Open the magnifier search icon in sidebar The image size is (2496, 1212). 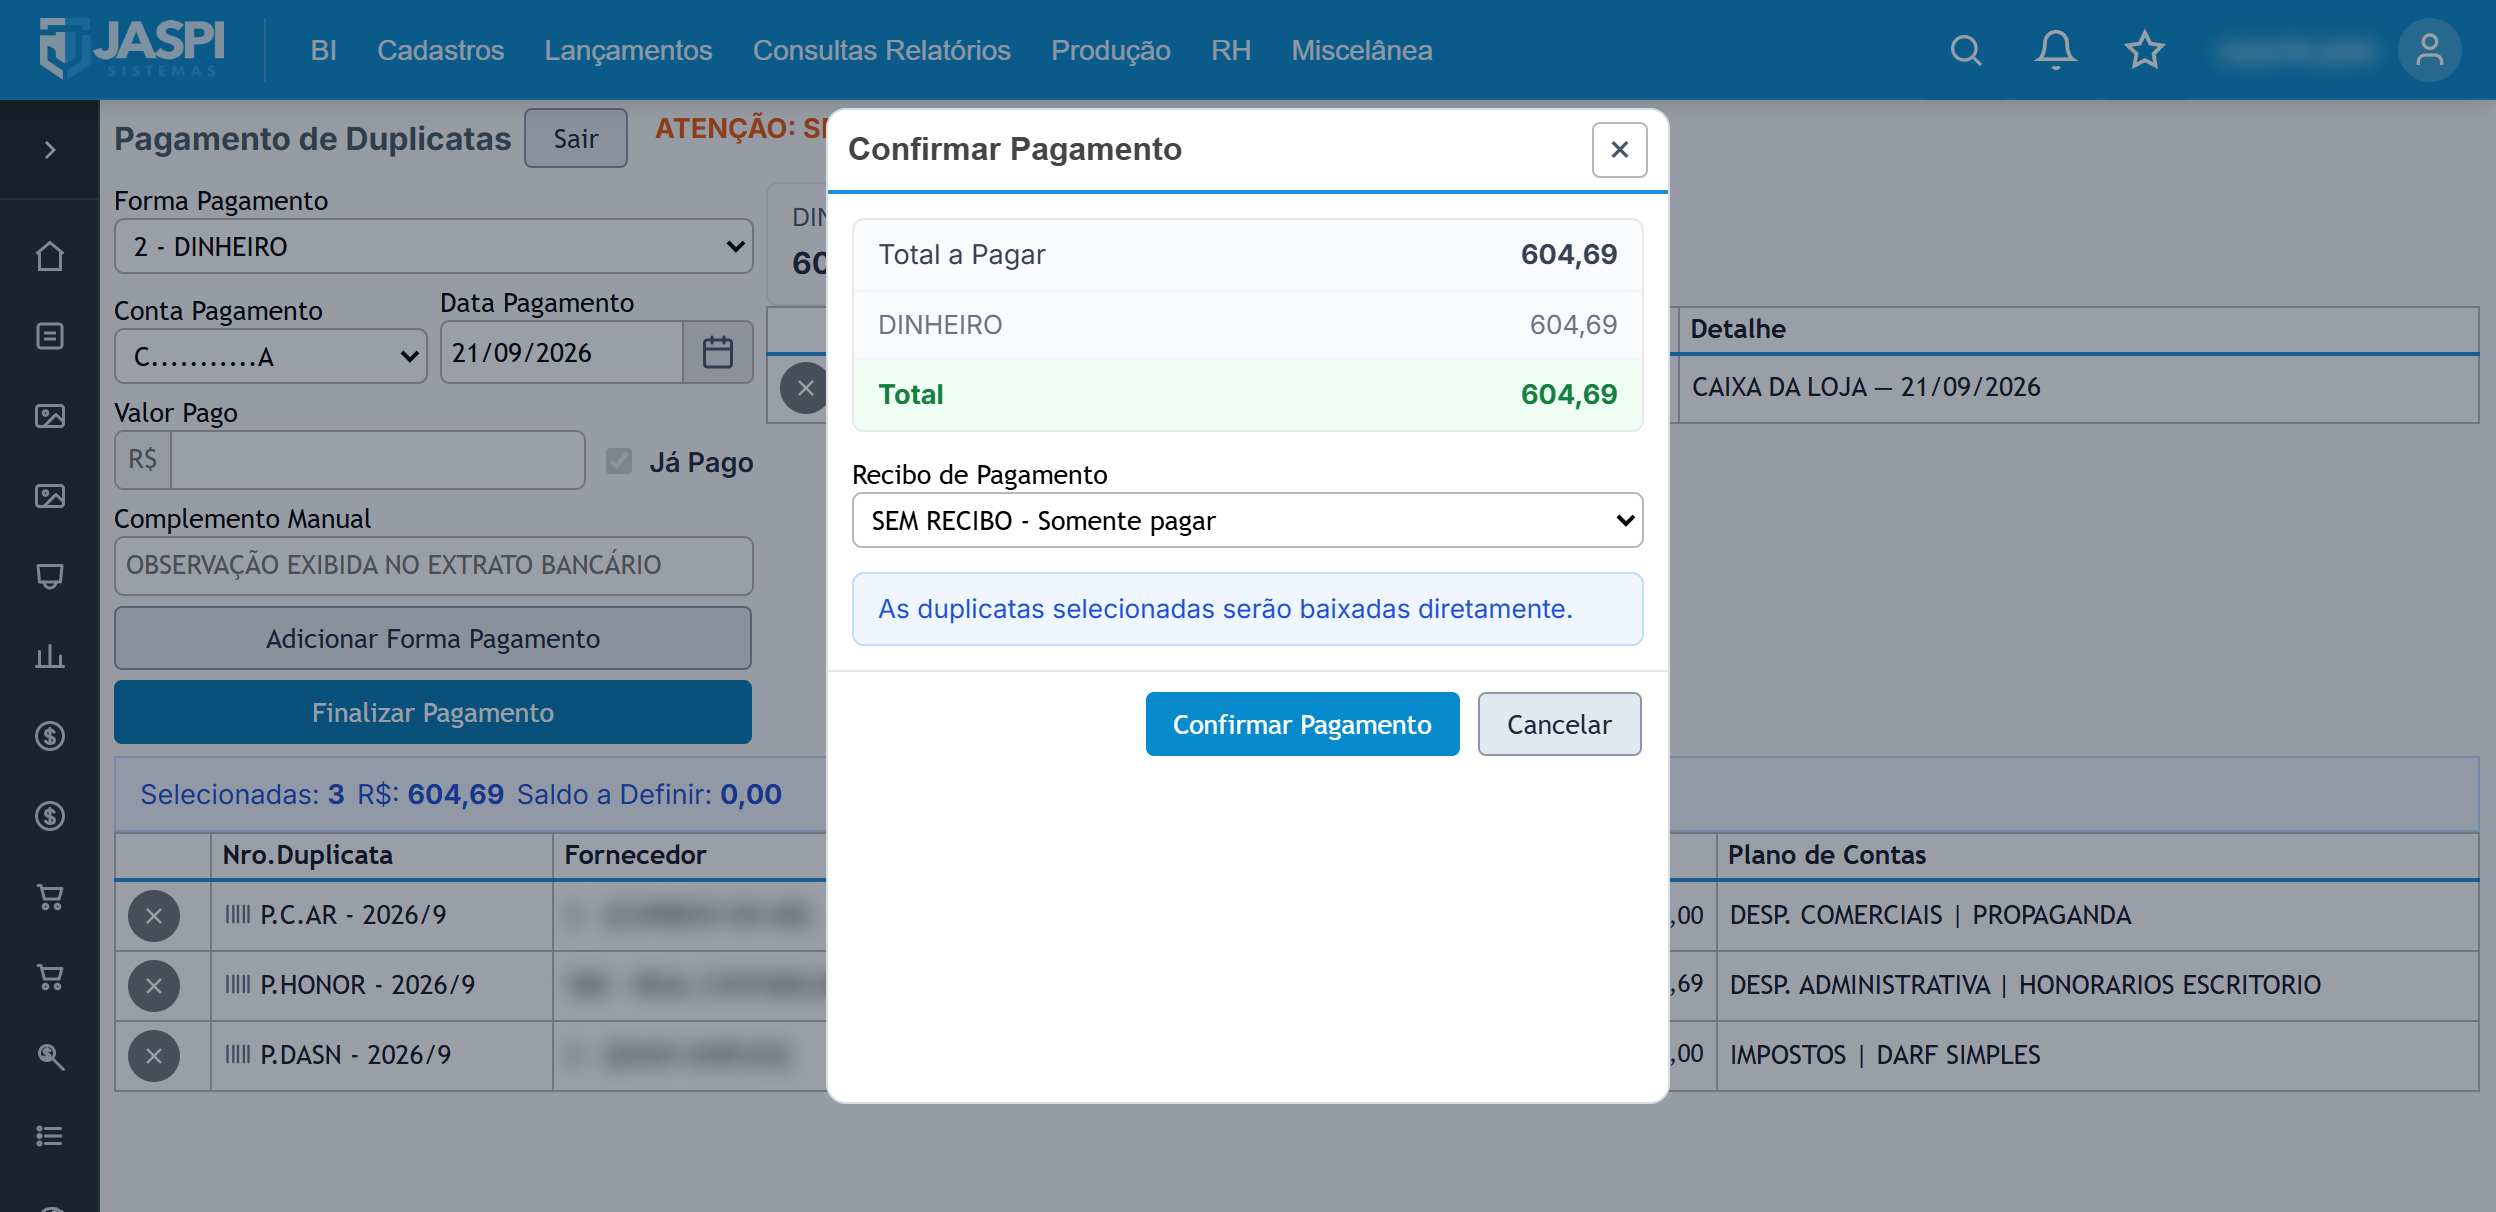(50, 1056)
